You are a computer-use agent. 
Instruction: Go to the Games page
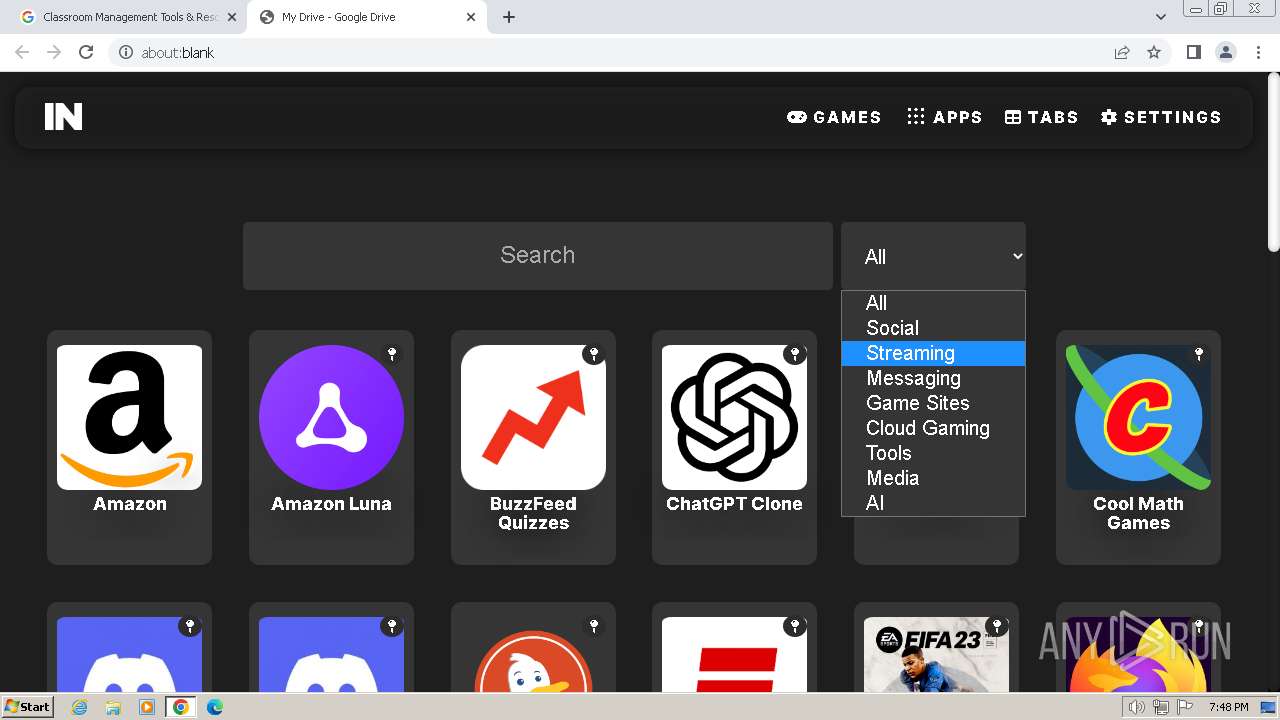point(834,117)
